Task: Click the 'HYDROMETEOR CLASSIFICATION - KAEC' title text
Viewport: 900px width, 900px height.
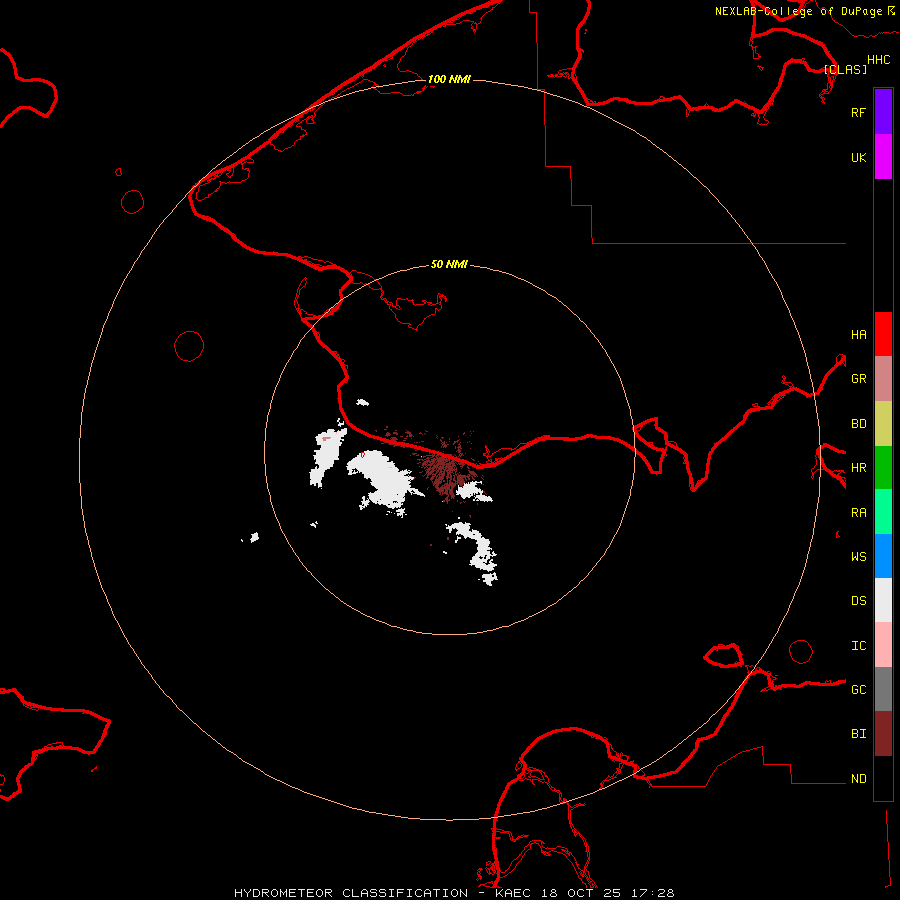Action: (x=382, y=893)
